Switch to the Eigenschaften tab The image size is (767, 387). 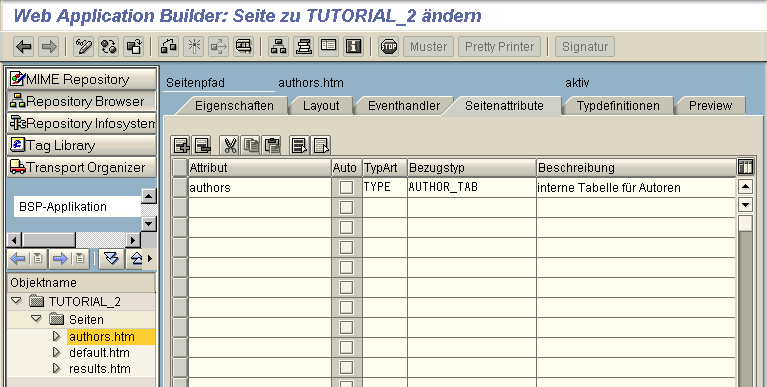(x=234, y=106)
